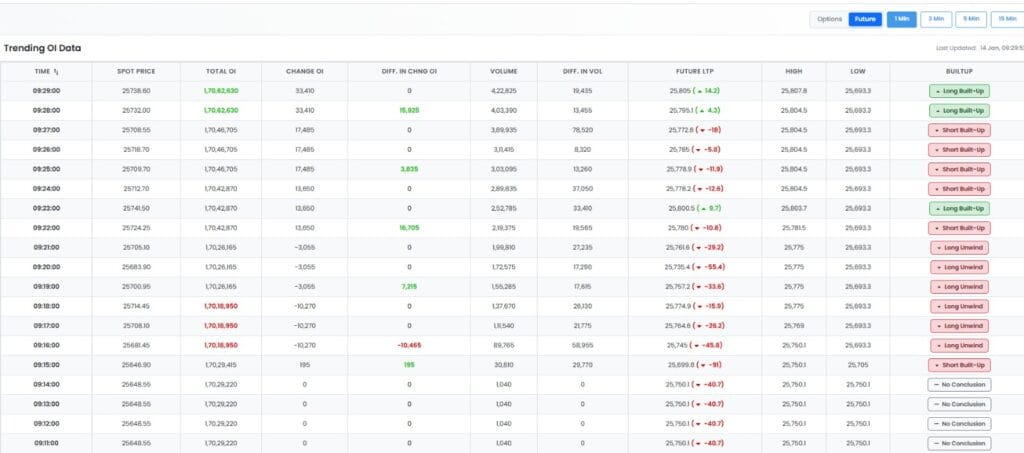Click Short Built-Up badge in 09:27:00 row
Viewport: 1024px width, 453px height.
point(959,130)
